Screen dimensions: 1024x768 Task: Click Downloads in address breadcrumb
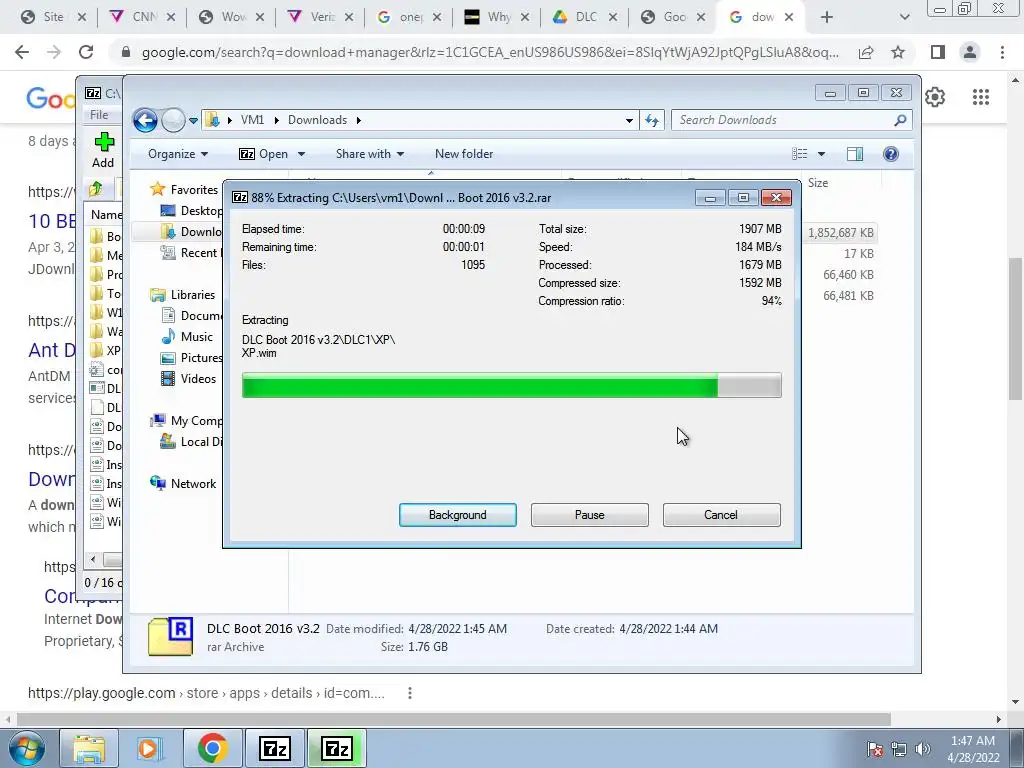point(317,120)
